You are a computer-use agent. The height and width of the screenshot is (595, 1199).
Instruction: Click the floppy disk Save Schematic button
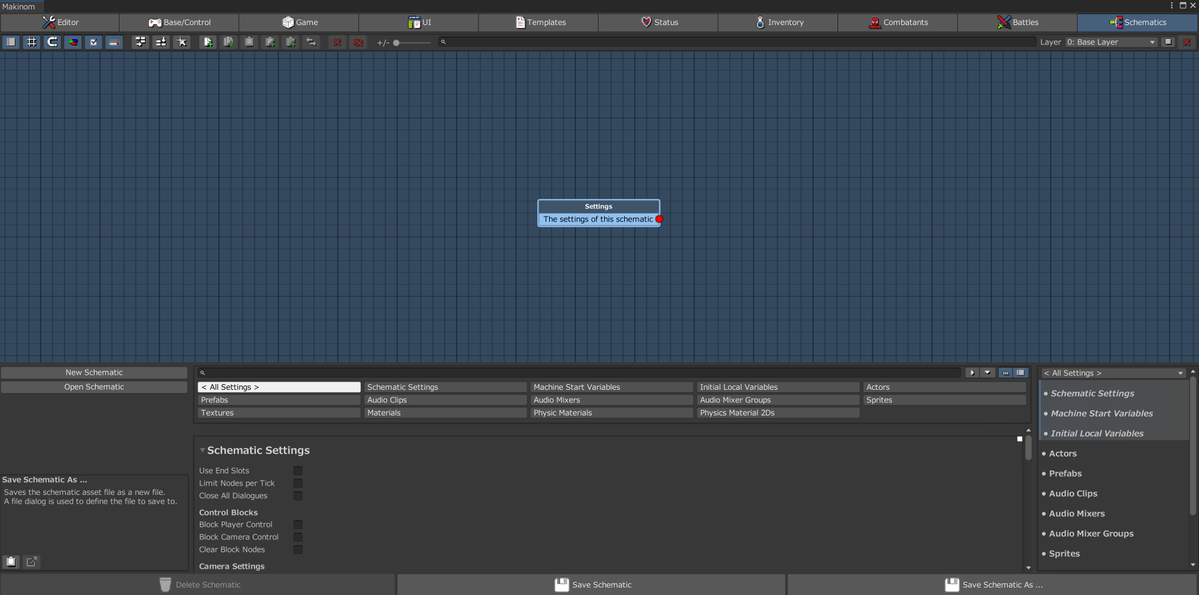[x=591, y=585]
